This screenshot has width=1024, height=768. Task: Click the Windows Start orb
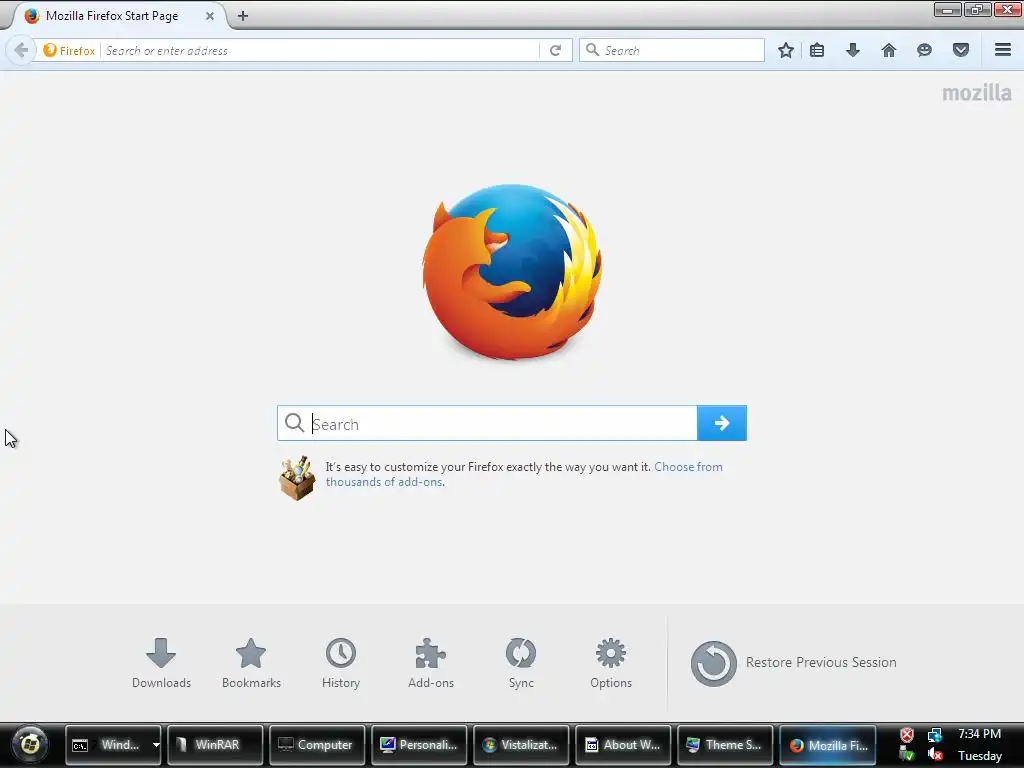[x=30, y=744]
